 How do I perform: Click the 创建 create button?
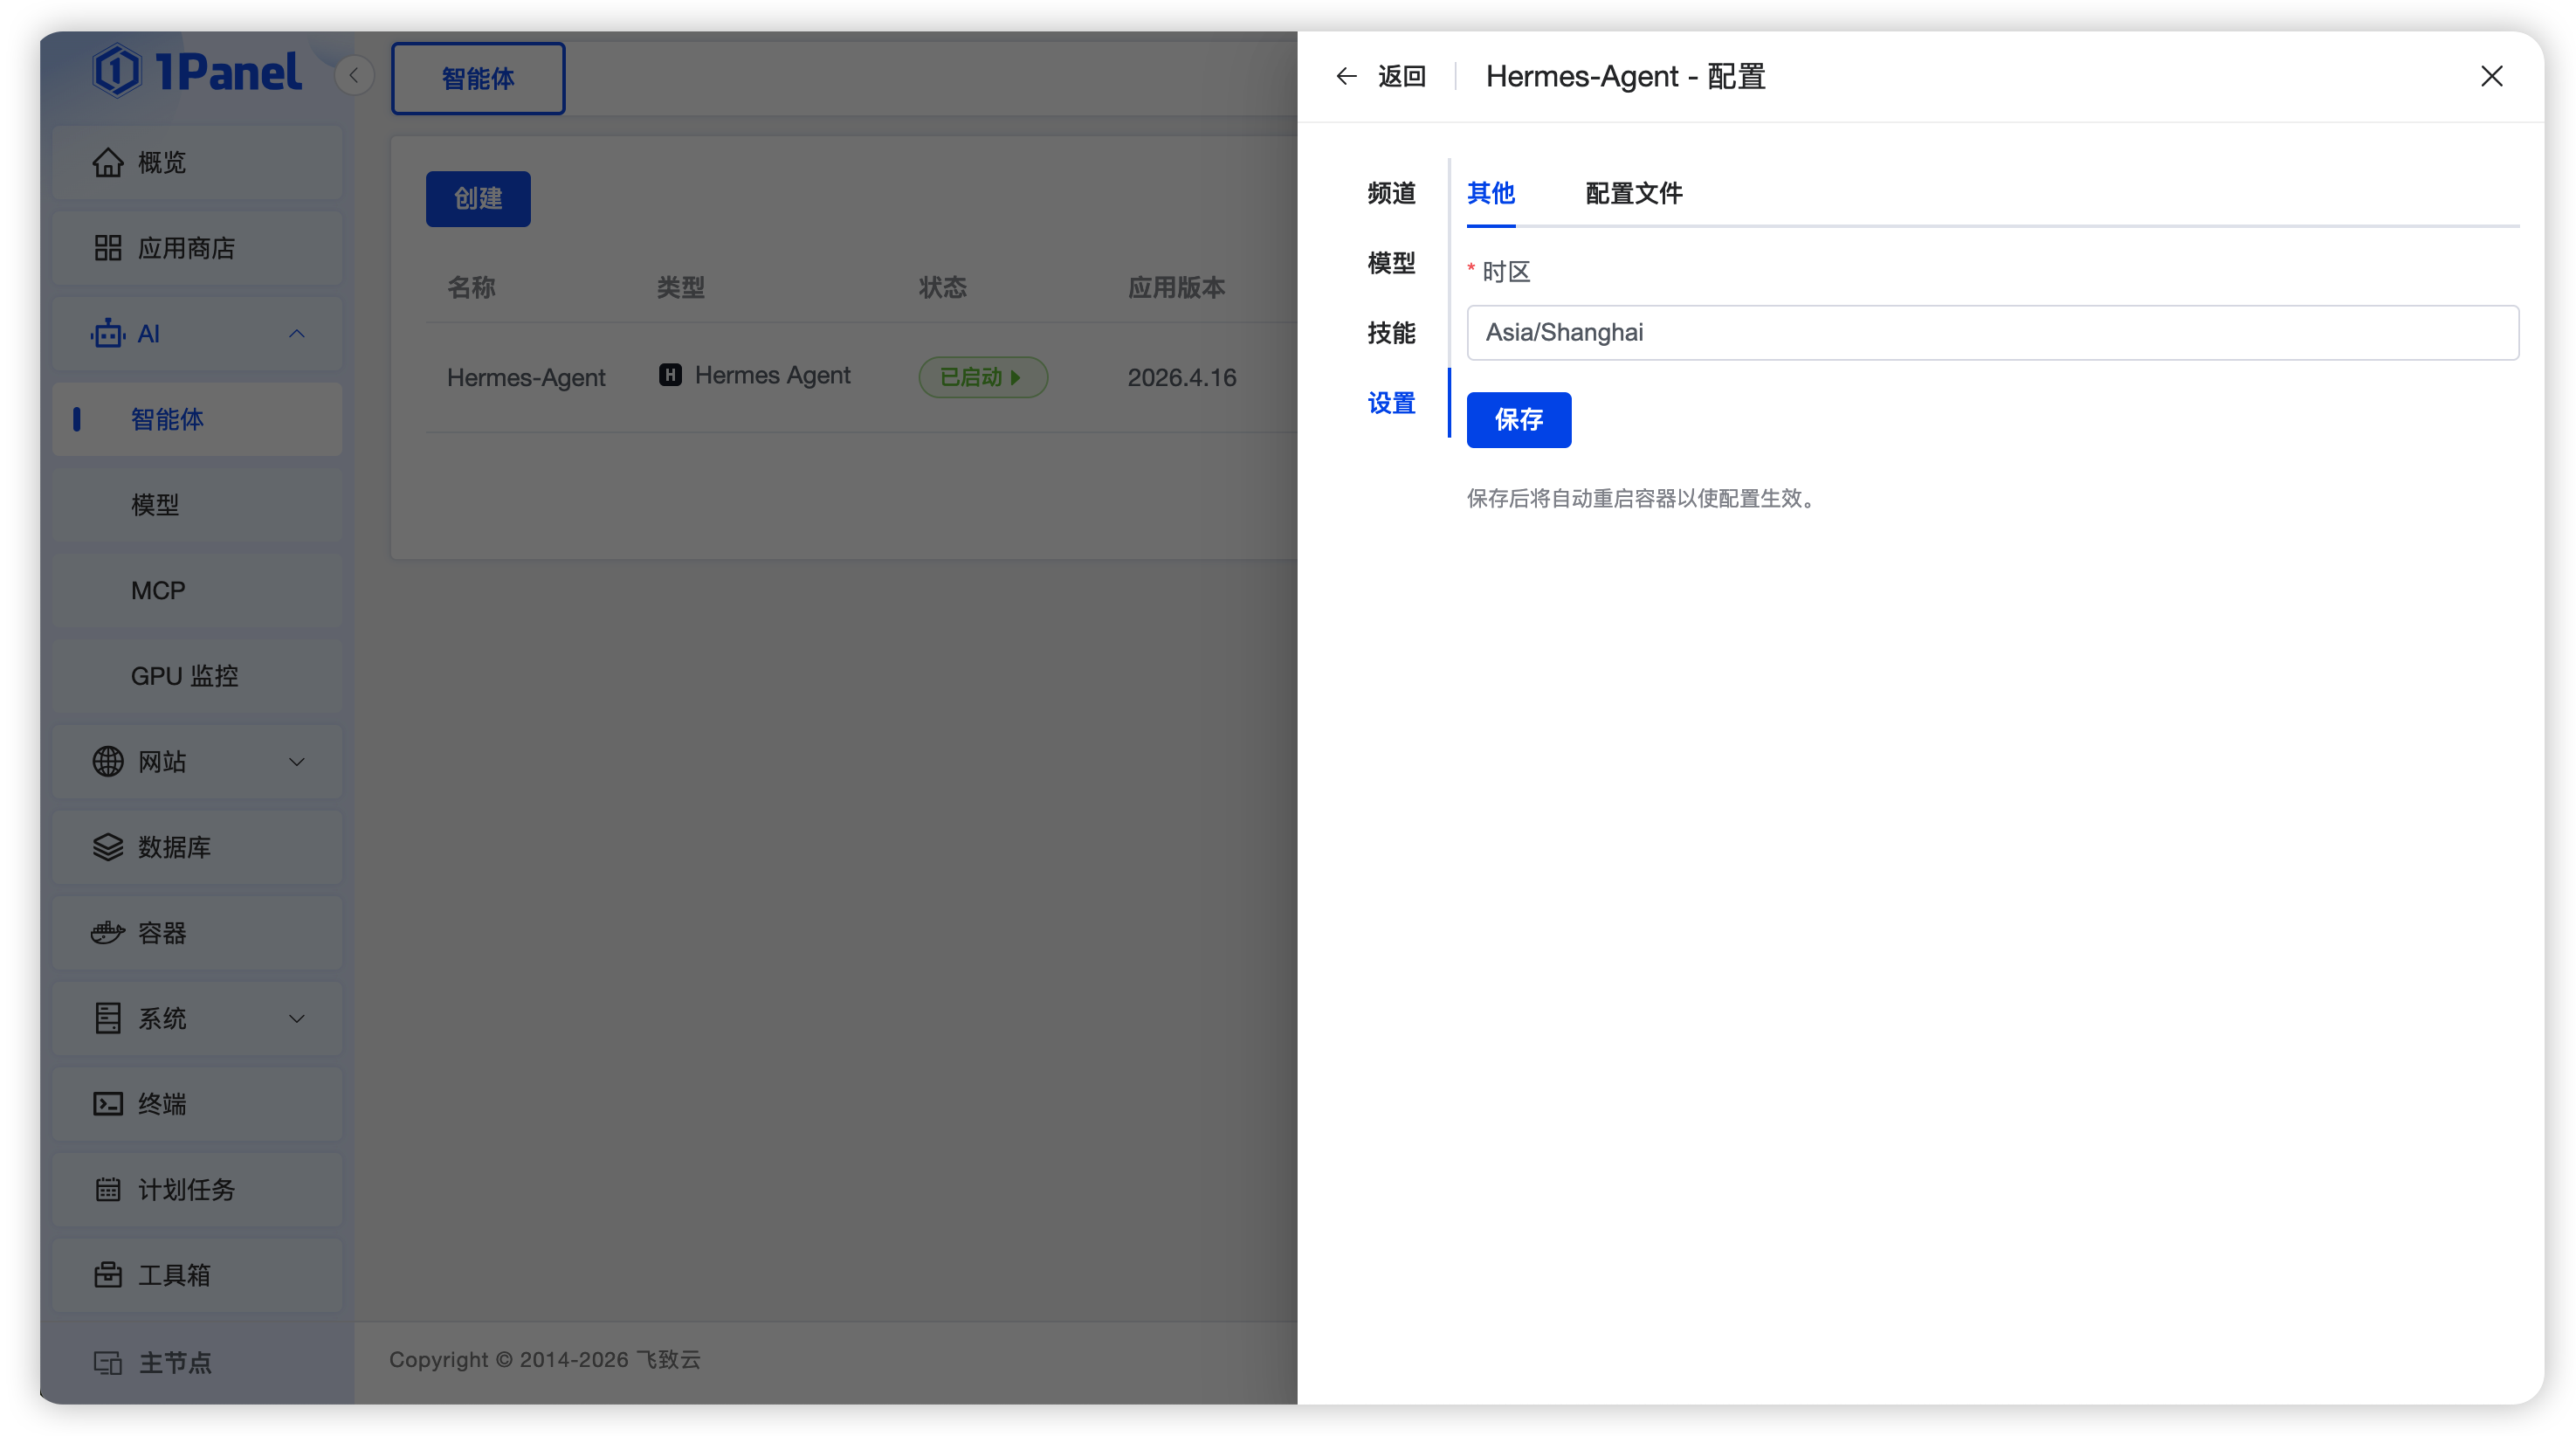[478, 198]
